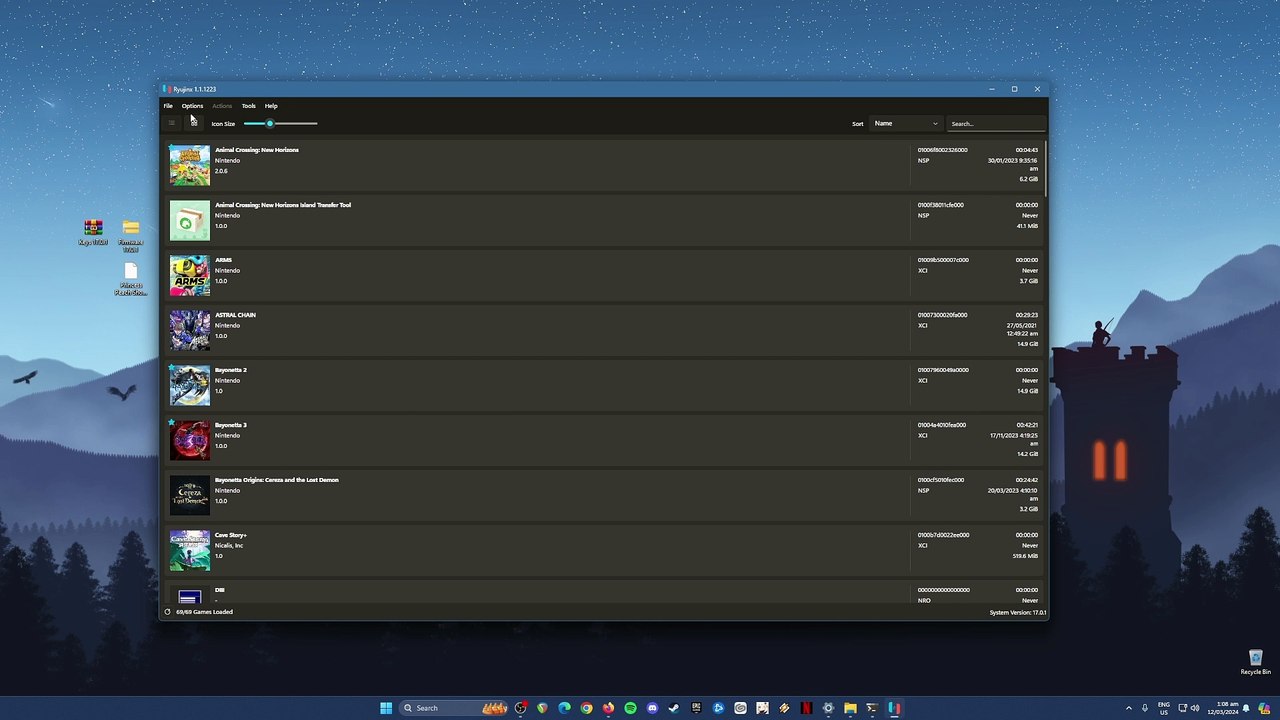
Task: Click the '69/69 Games Loaded' status
Action: click(x=204, y=612)
